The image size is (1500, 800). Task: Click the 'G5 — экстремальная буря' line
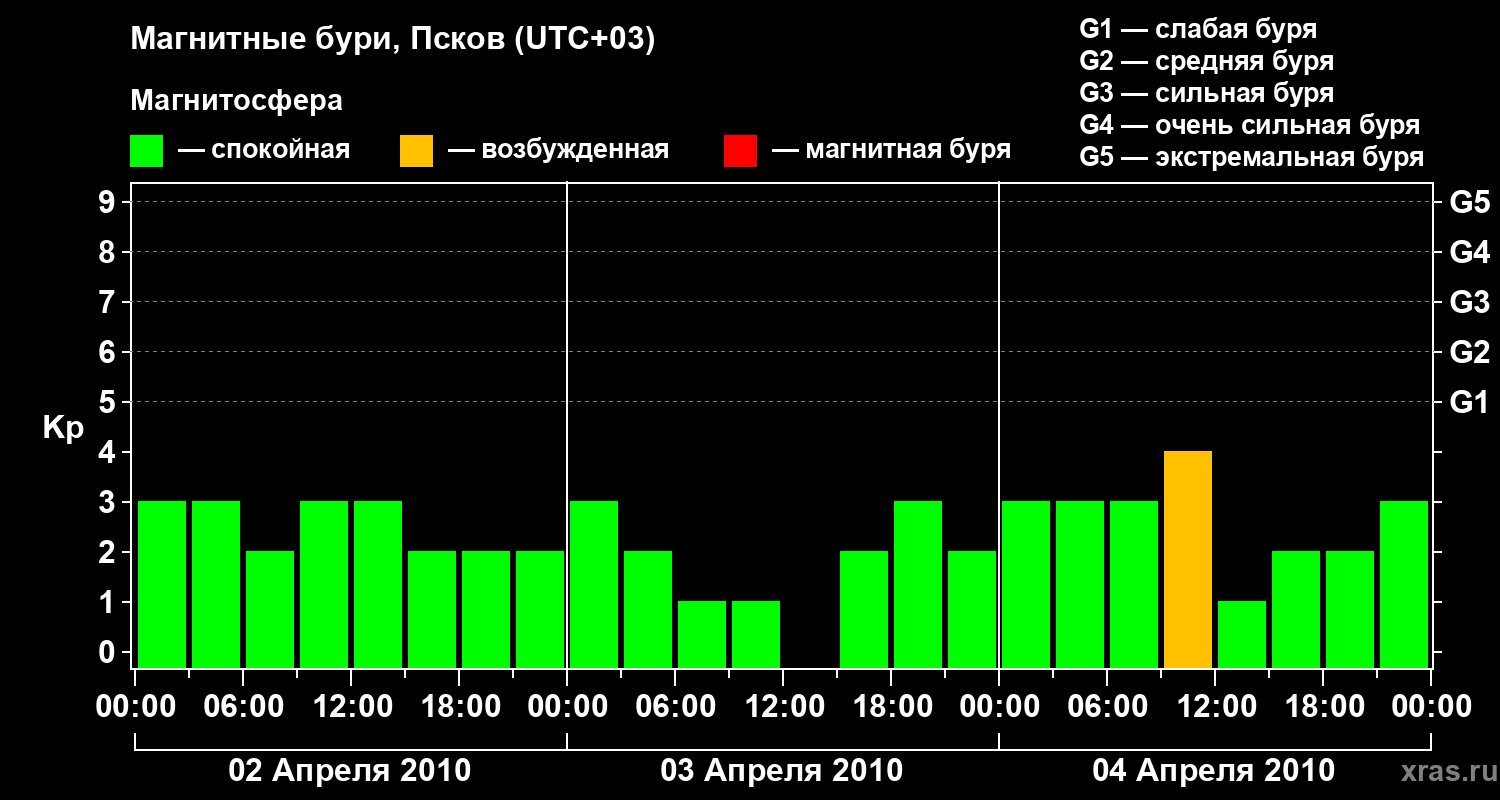coord(1252,157)
